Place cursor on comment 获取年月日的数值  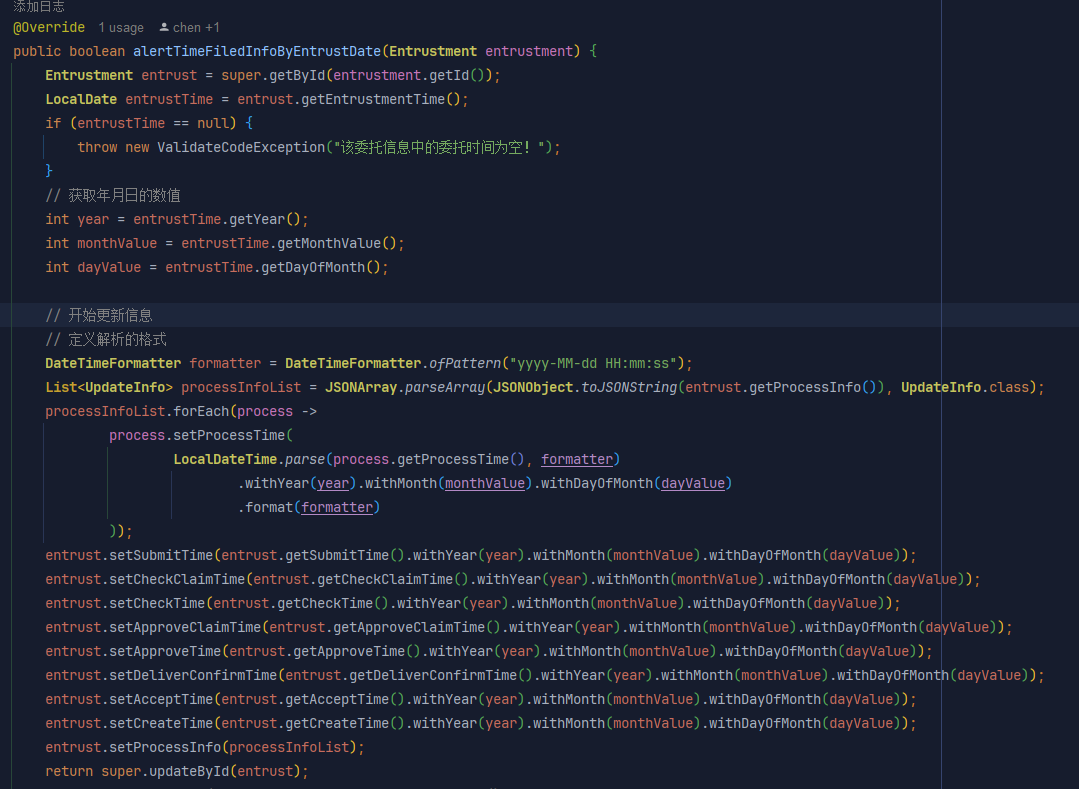click(124, 195)
